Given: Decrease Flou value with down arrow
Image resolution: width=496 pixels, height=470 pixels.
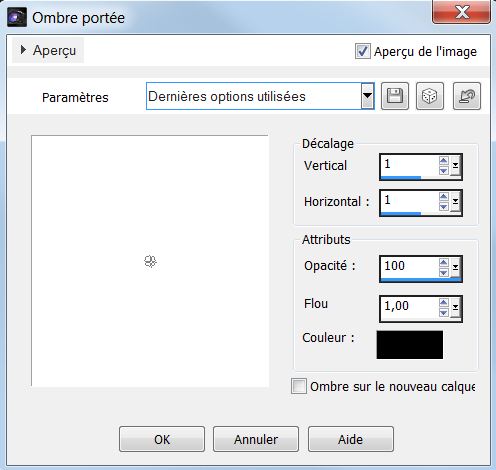Looking at the screenshot, I should click(x=443, y=313).
